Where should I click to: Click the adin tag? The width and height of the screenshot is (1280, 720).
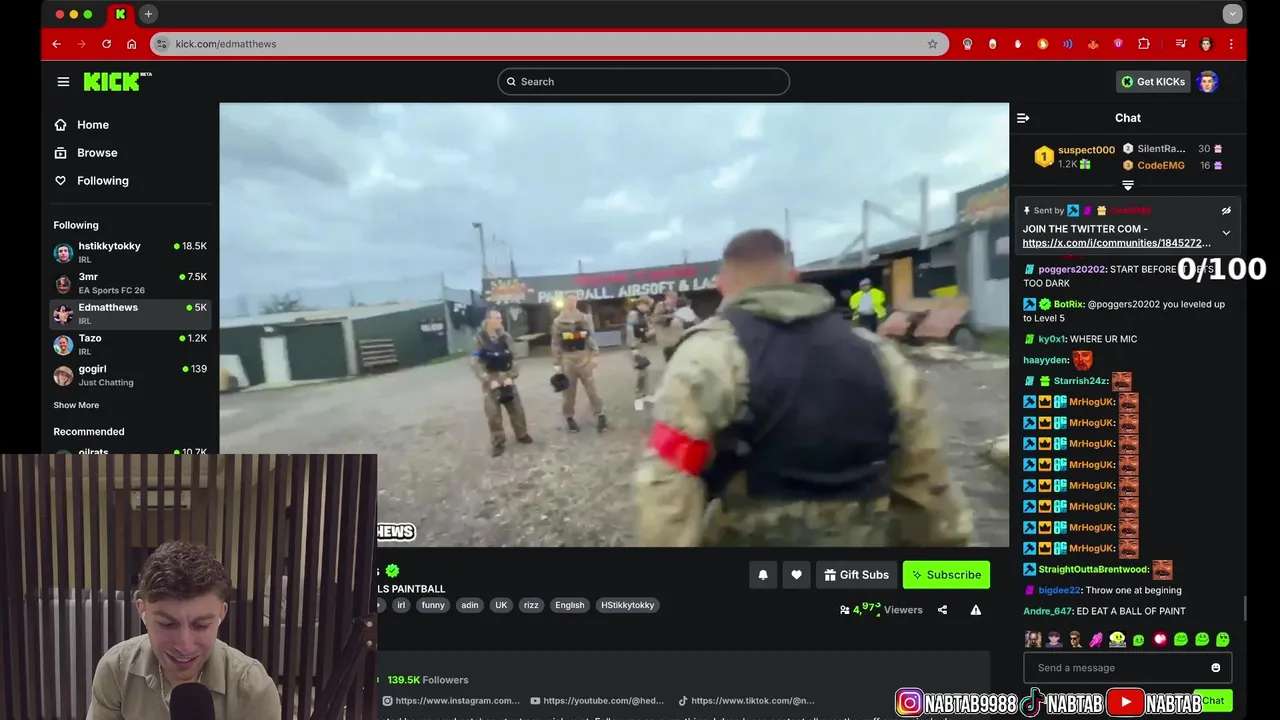tap(470, 605)
